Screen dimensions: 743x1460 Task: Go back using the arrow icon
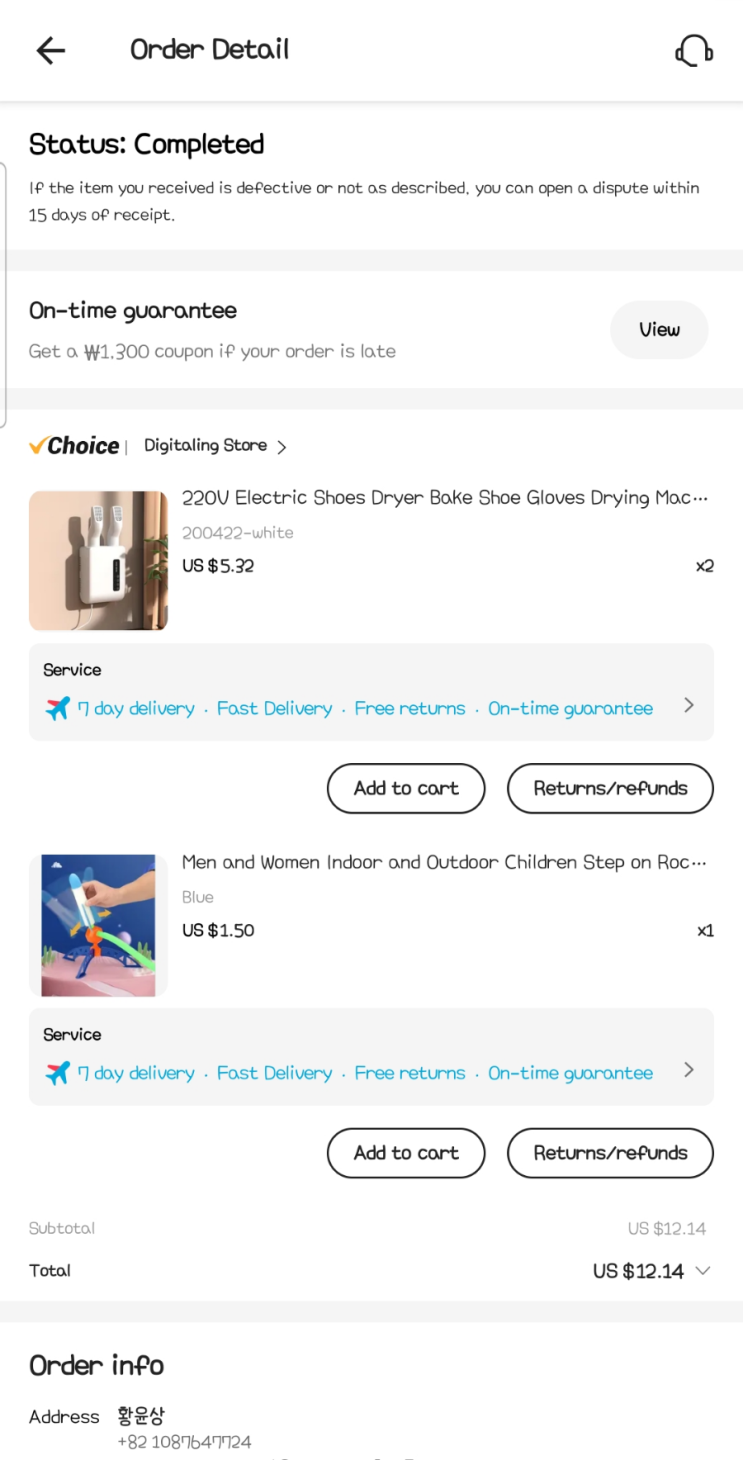(x=50, y=50)
